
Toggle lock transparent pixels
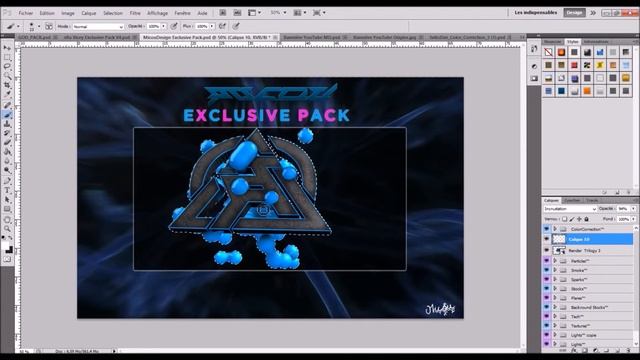coord(564,219)
